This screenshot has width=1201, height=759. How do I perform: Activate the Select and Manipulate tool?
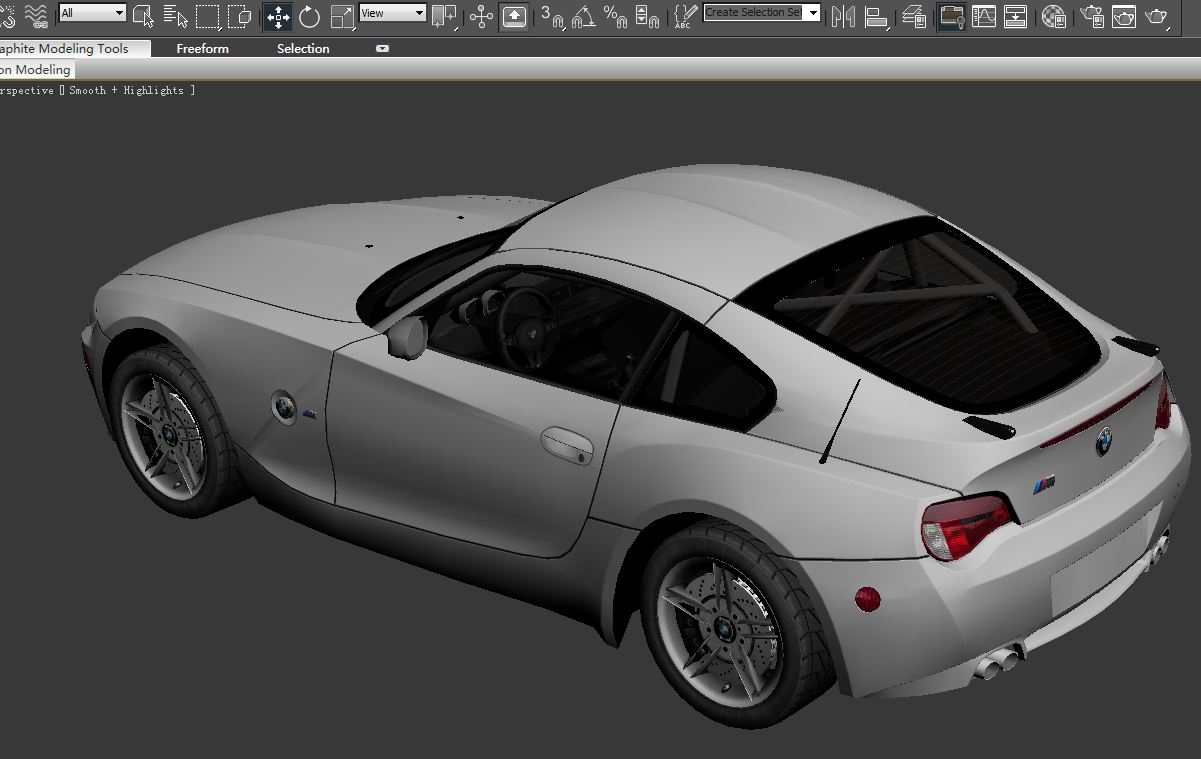point(481,16)
